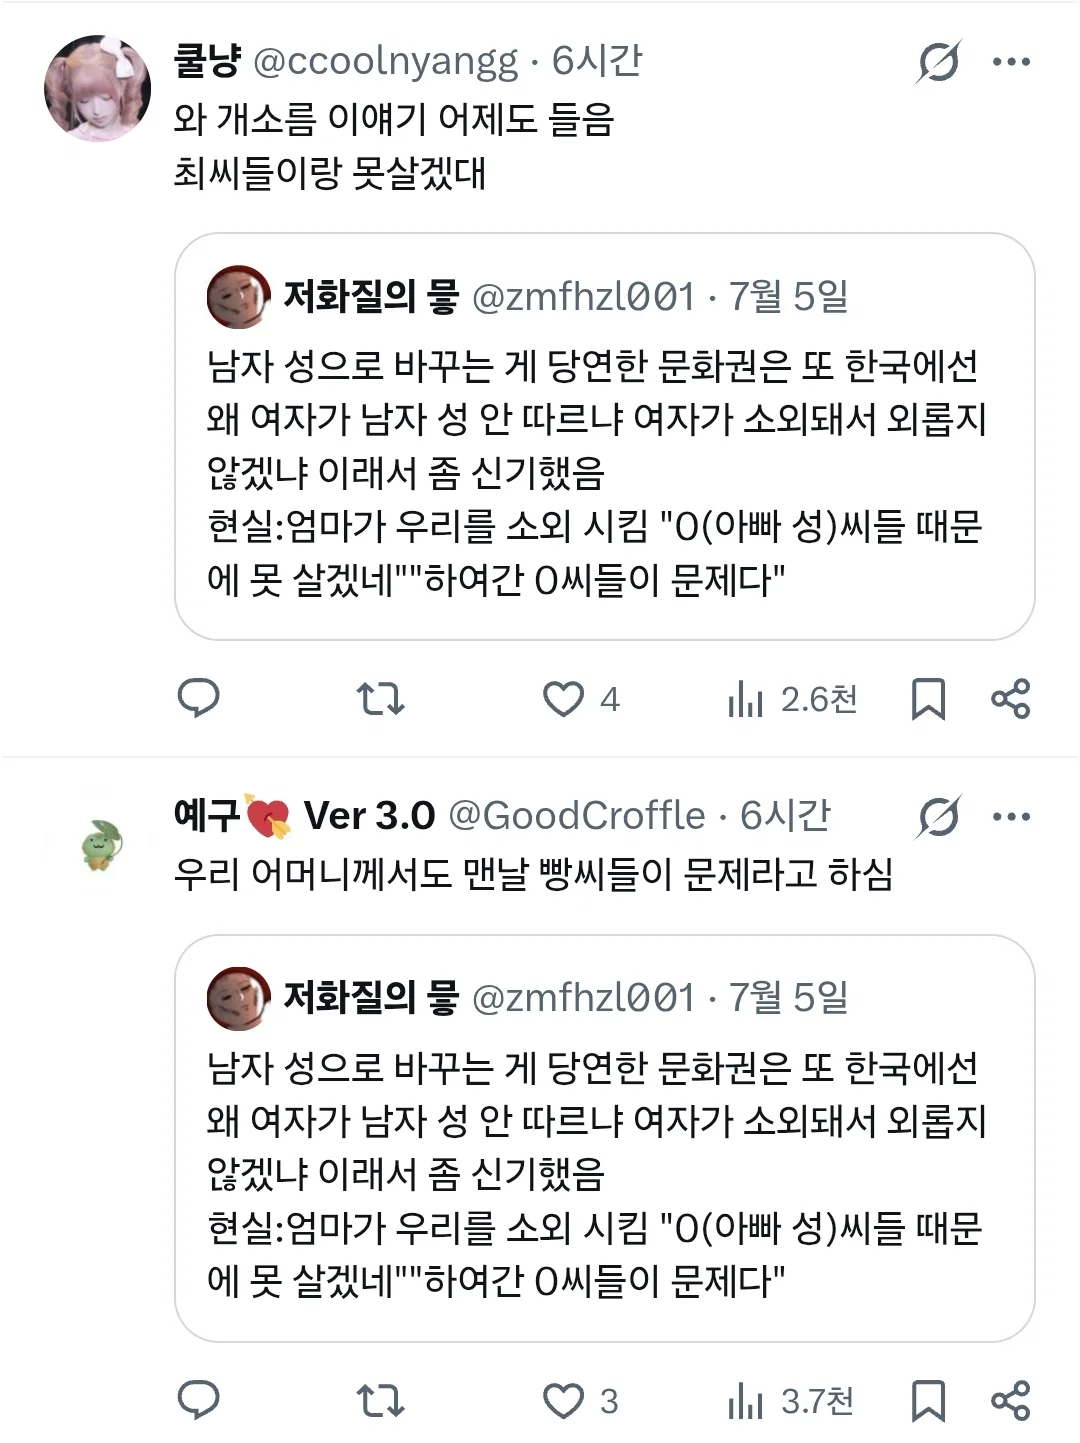
Task: Visit @ccoolnyangg profile handle
Action: pos(386,62)
